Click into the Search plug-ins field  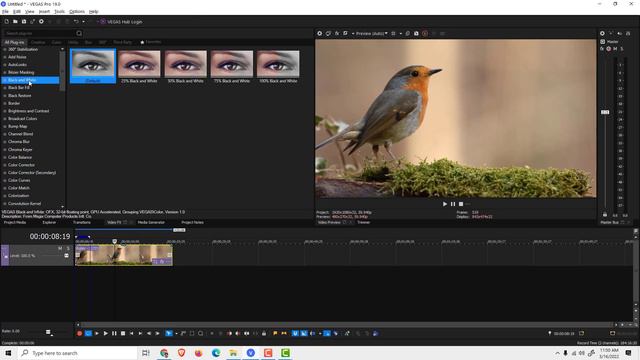(x=39, y=33)
